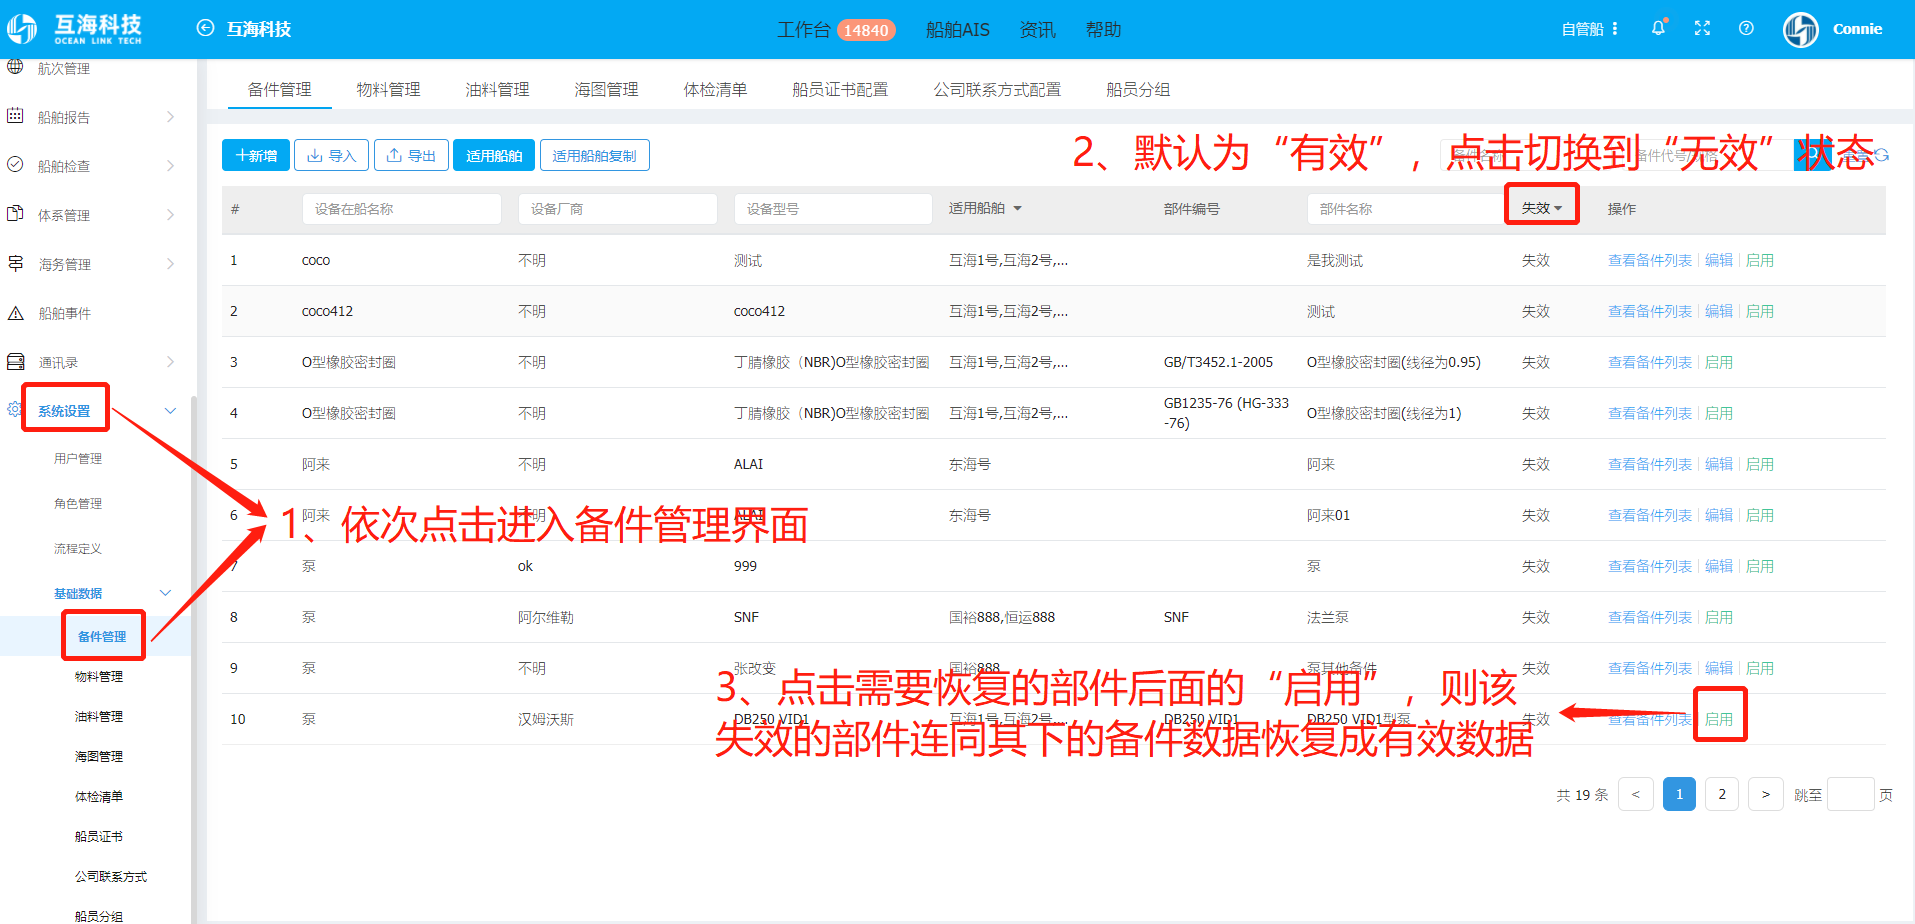The width and height of the screenshot is (1915, 924).
Task: Go to pagination page 2
Action: pyautogui.click(x=1722, y=794)
